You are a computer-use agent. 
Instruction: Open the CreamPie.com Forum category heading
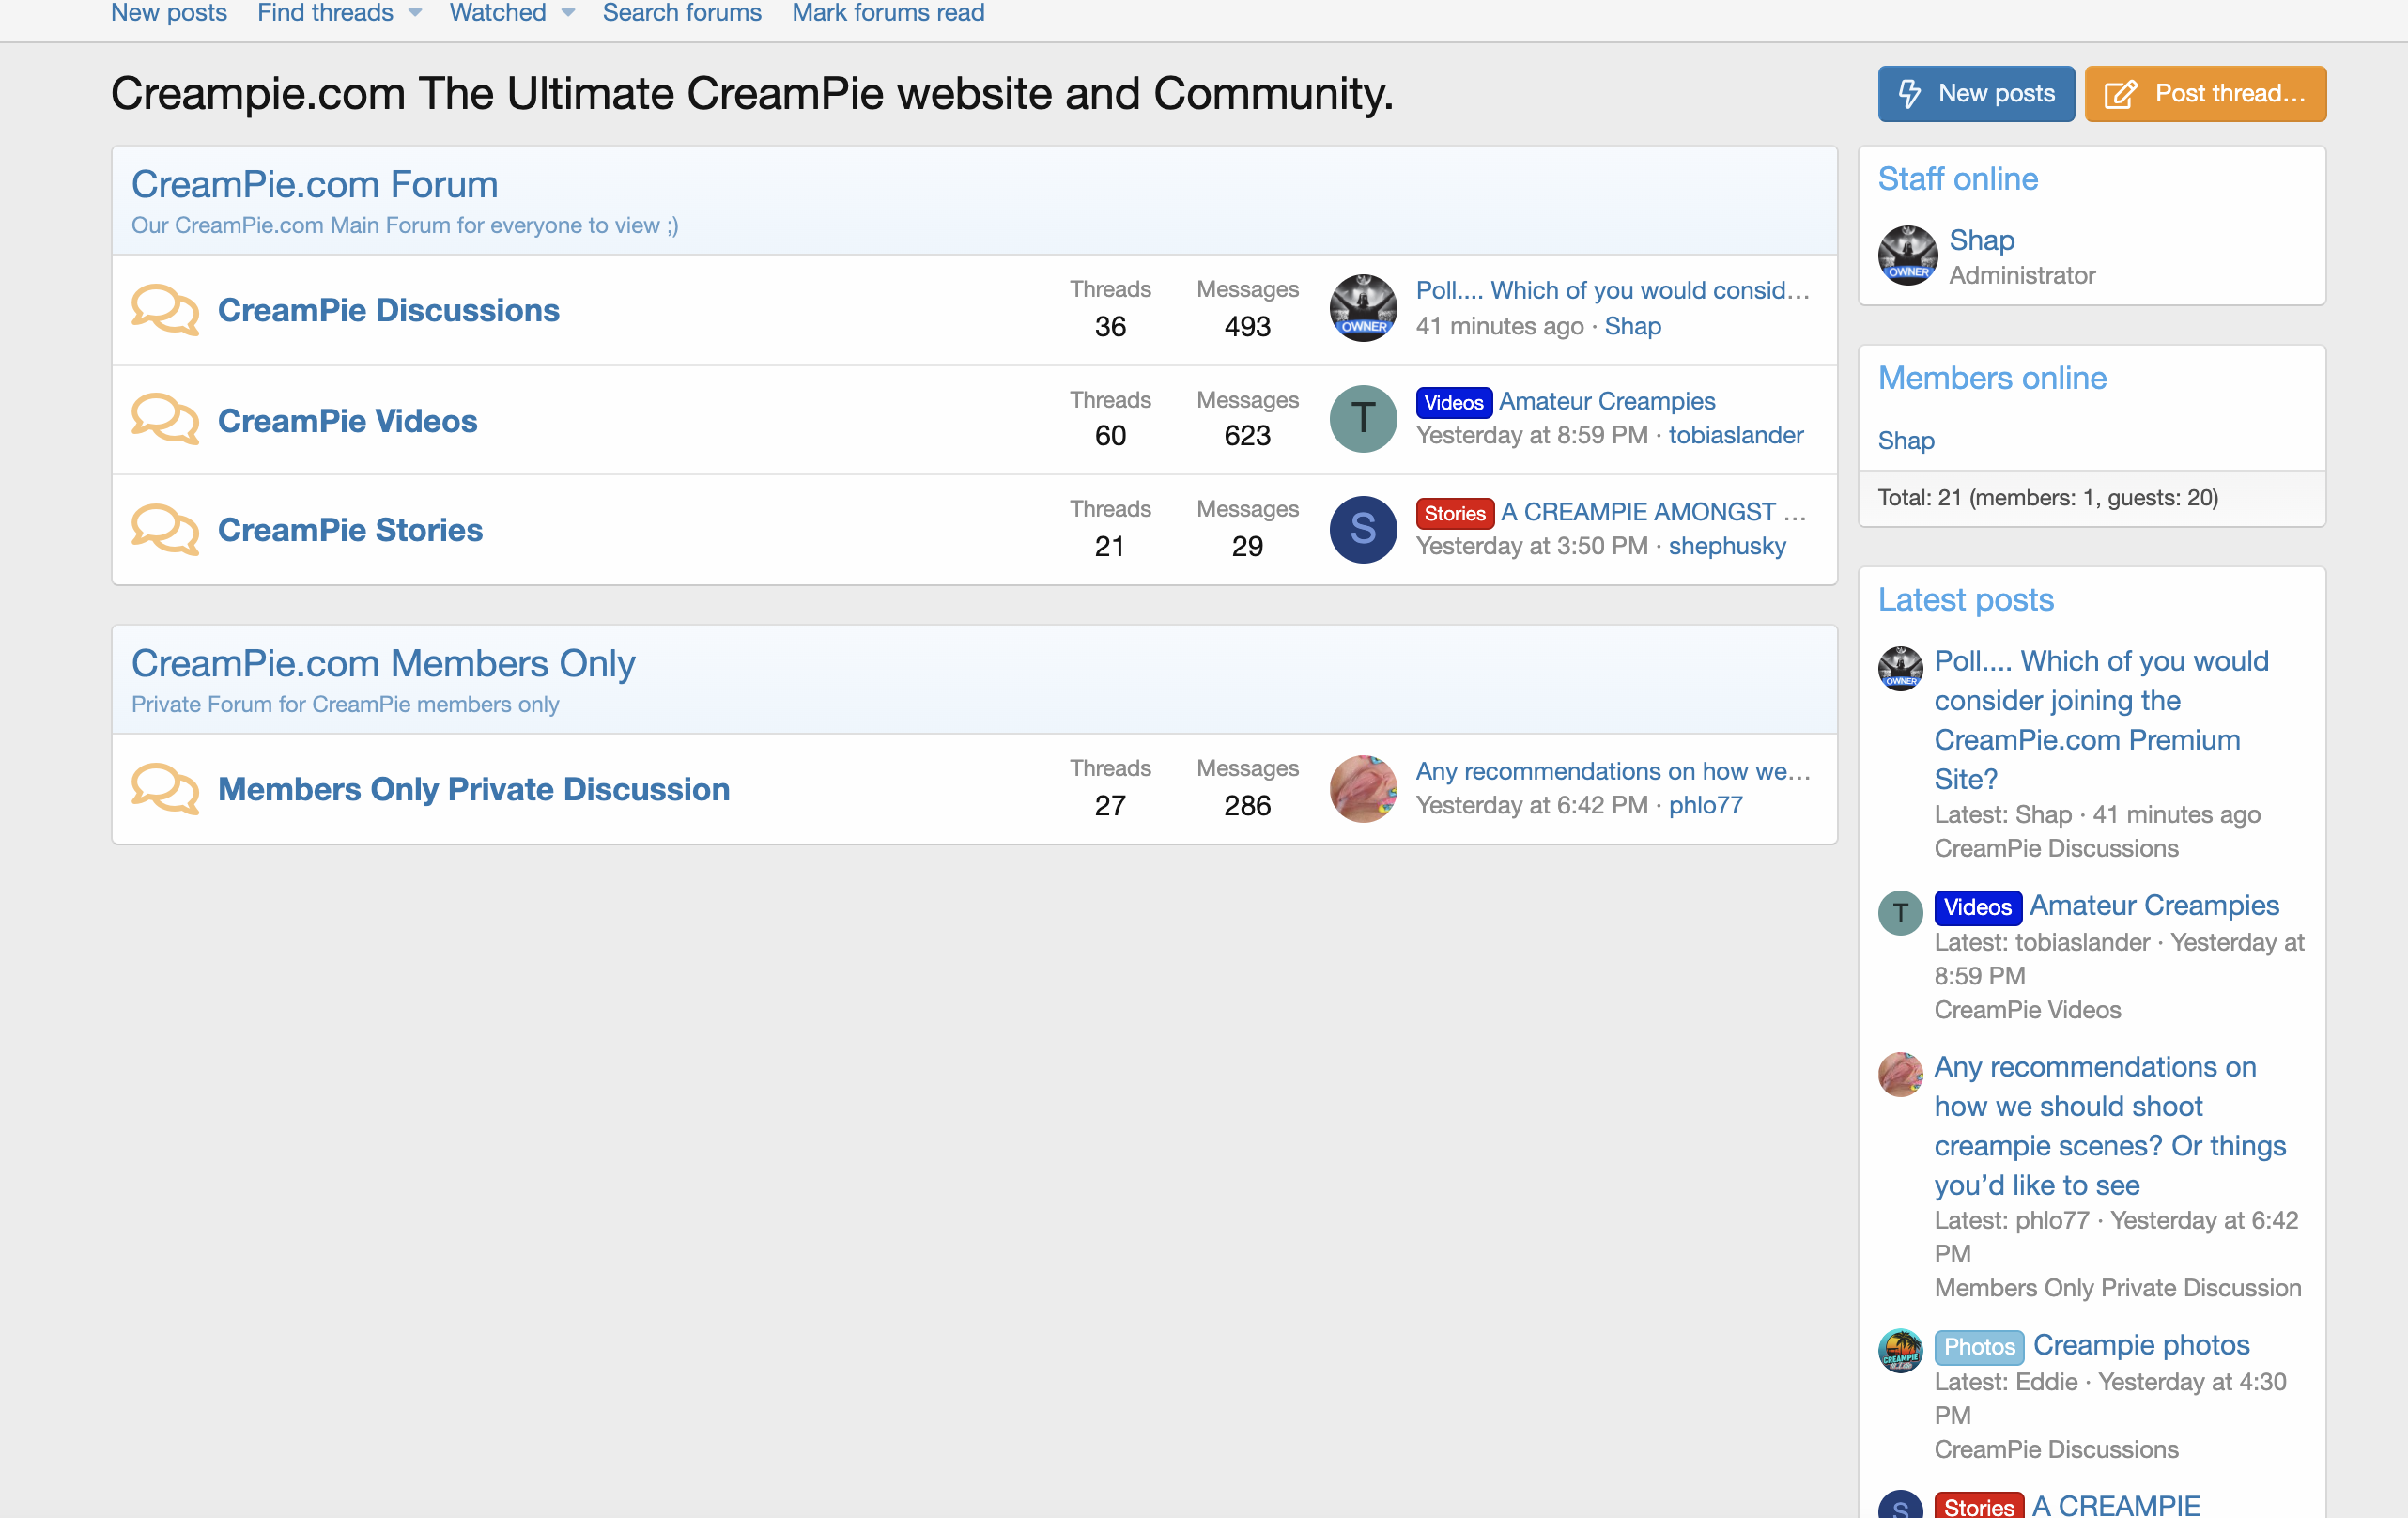[314, 185]
